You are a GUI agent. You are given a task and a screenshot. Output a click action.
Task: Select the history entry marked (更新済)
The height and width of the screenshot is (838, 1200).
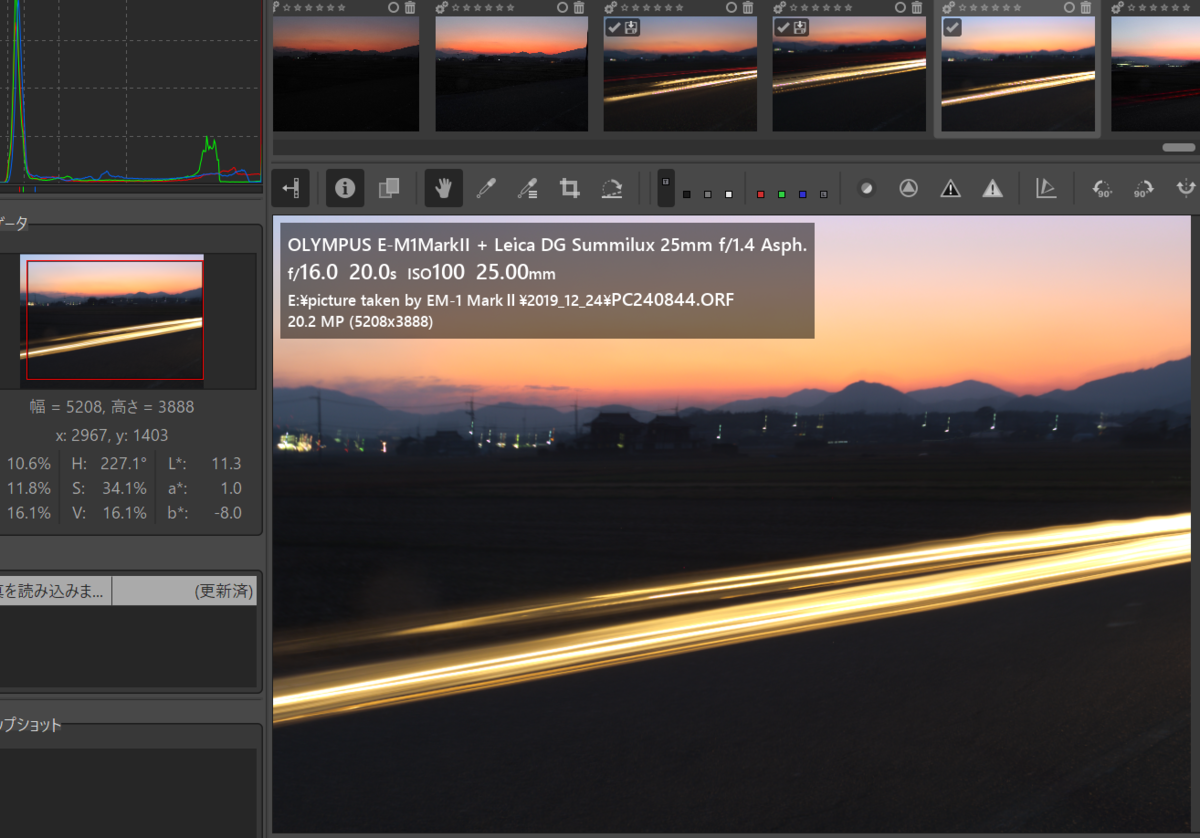point(128,591)
